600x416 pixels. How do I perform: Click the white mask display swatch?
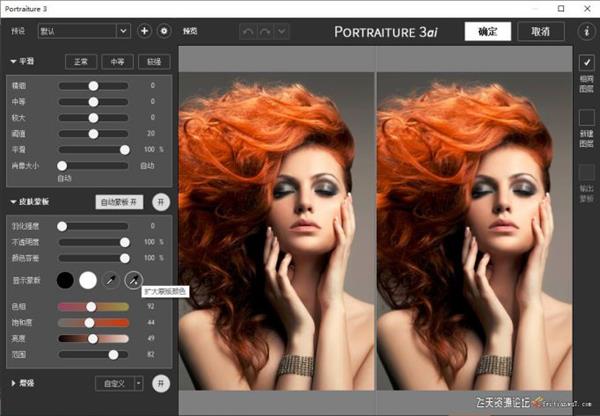[x=87, y=279]
